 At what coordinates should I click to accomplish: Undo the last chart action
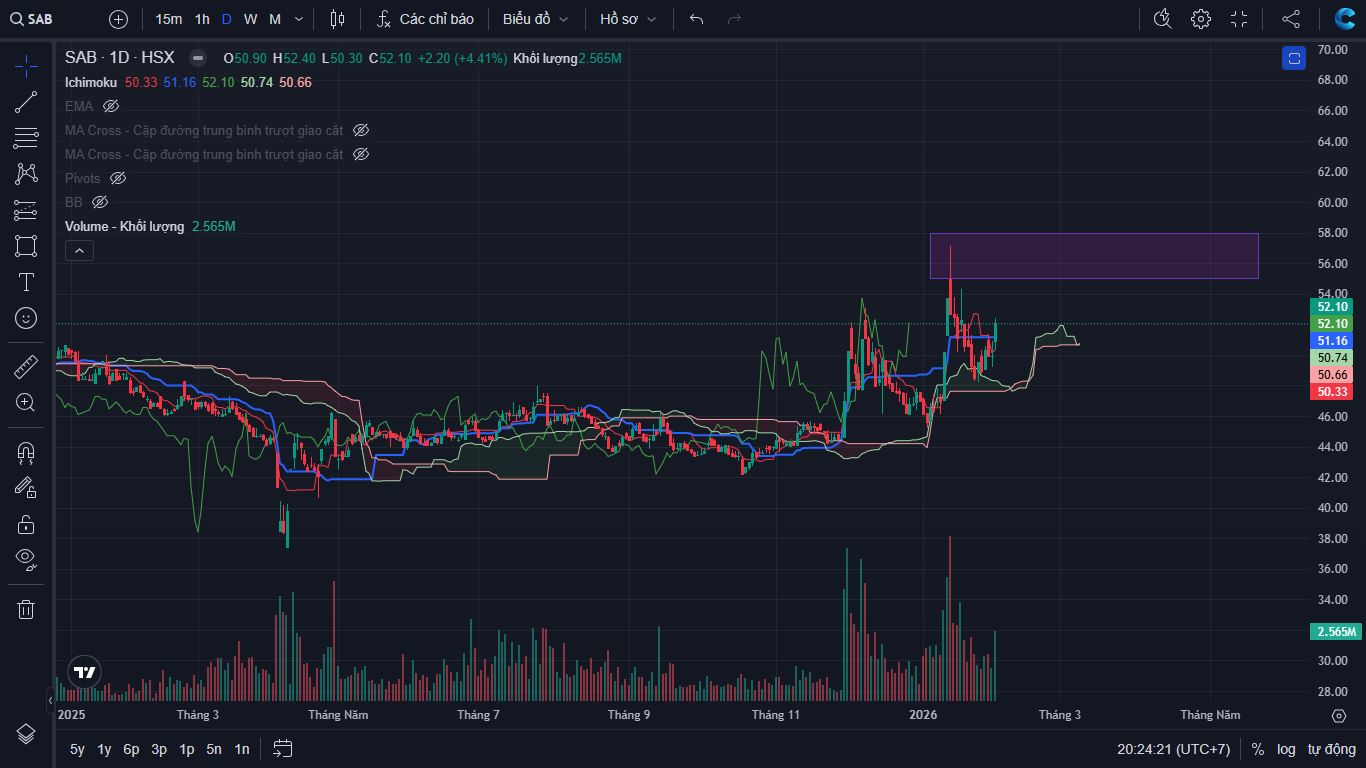pyautogui.click(x=697, y=19)
